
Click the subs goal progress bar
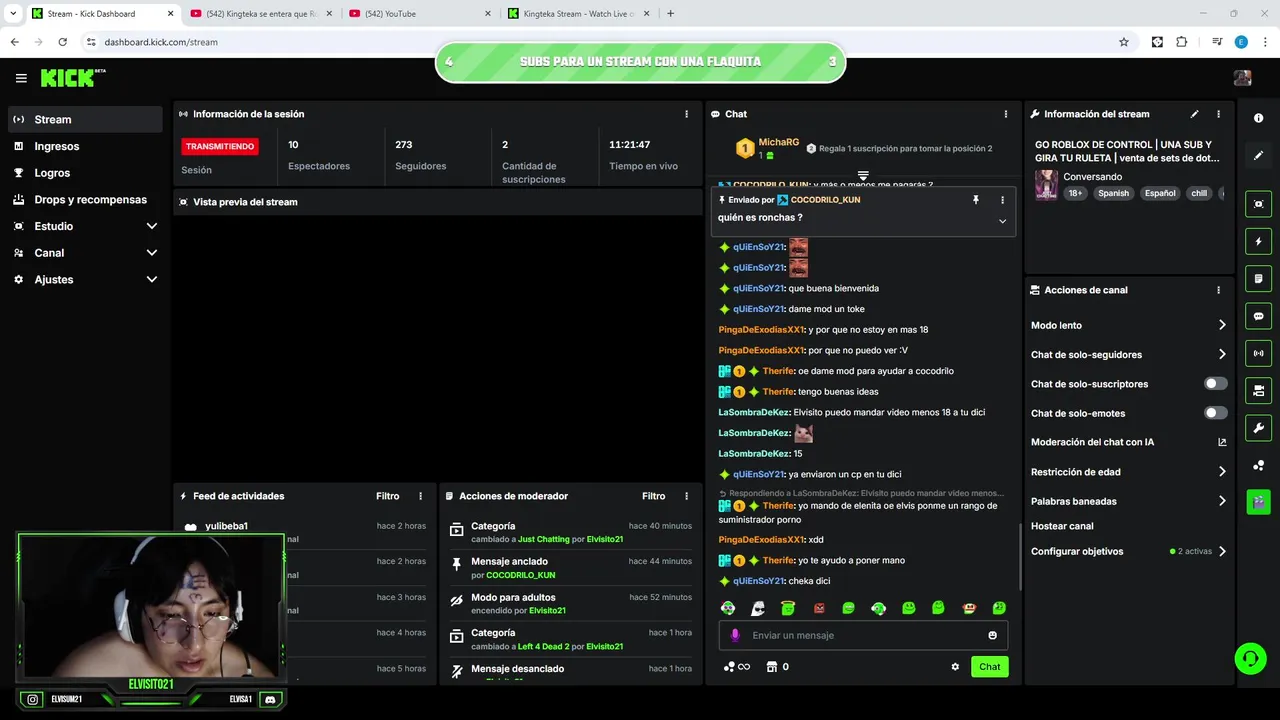point(640,62)
